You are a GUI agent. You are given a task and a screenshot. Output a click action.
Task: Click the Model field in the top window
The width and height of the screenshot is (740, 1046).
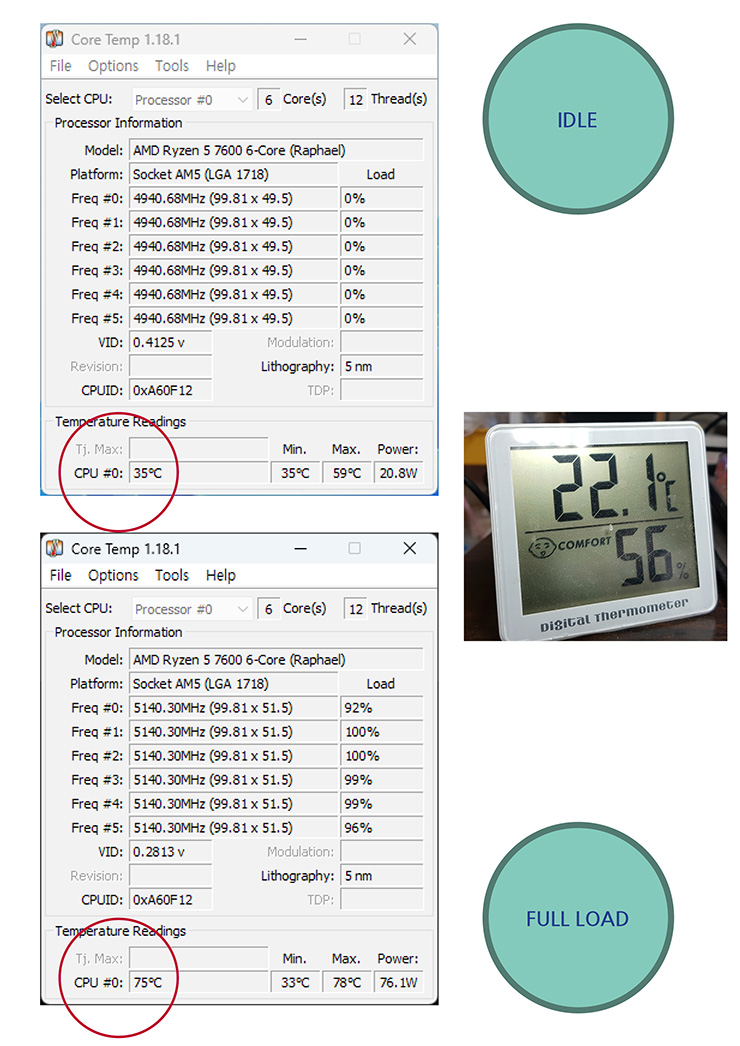click(x=276, y=150)
